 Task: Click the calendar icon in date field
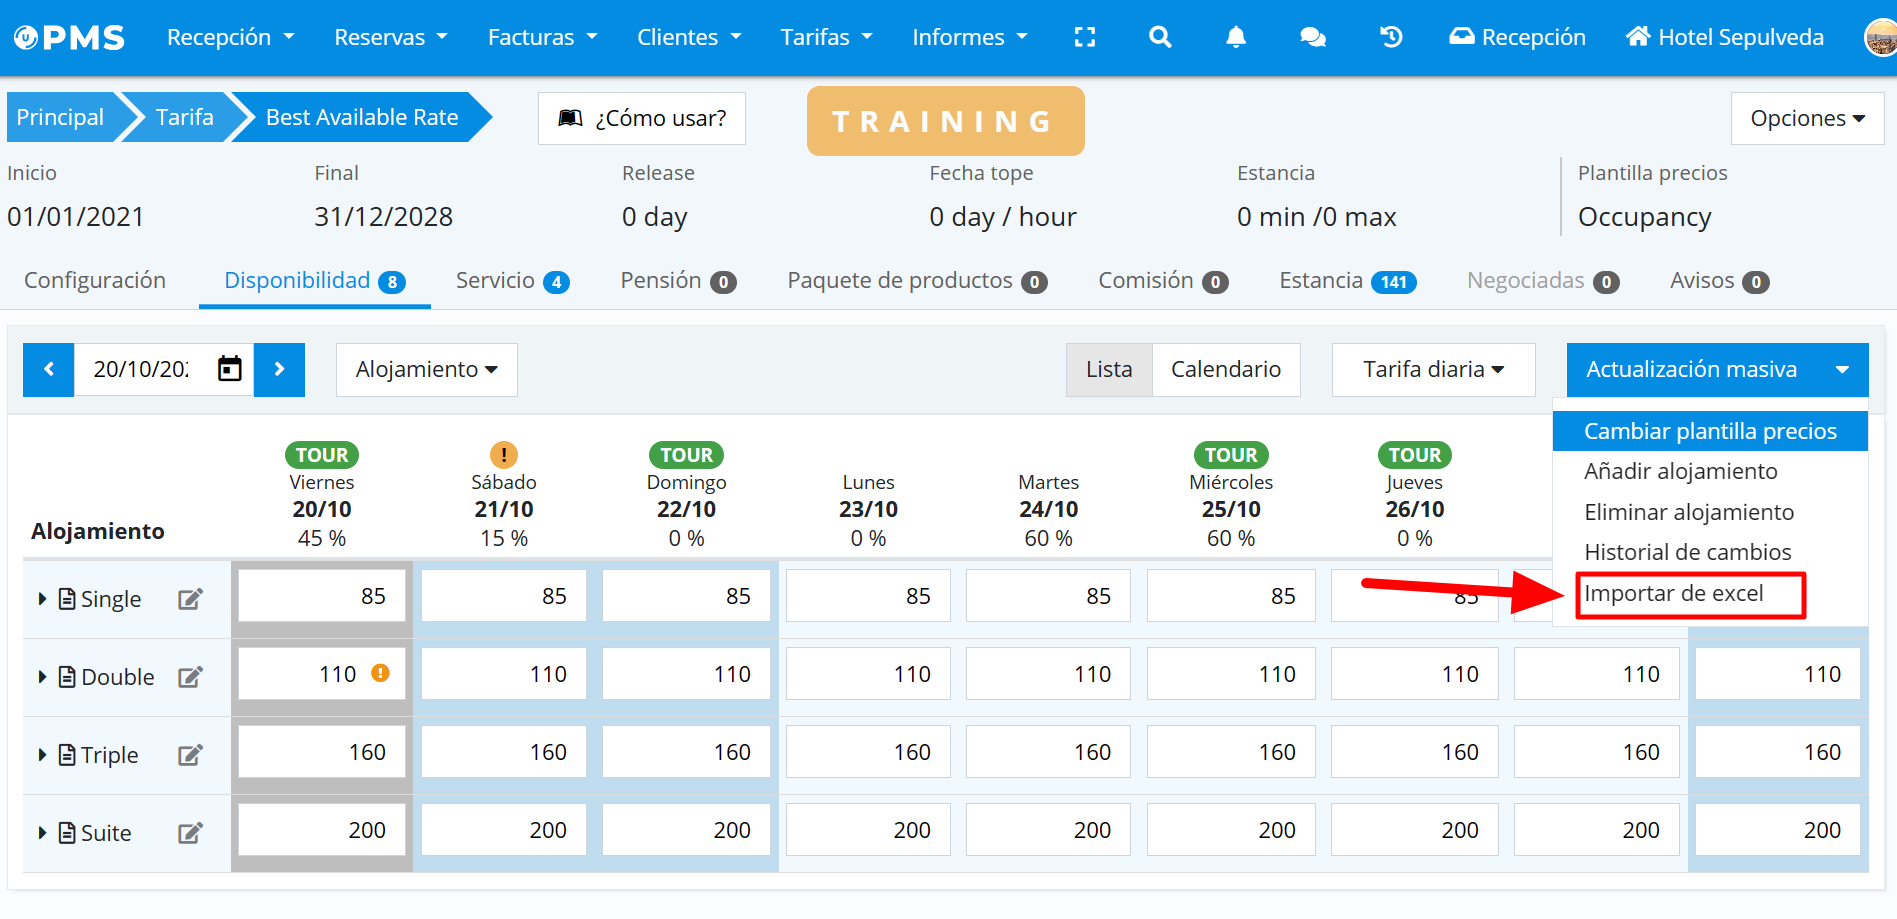[x=230, y=369]
